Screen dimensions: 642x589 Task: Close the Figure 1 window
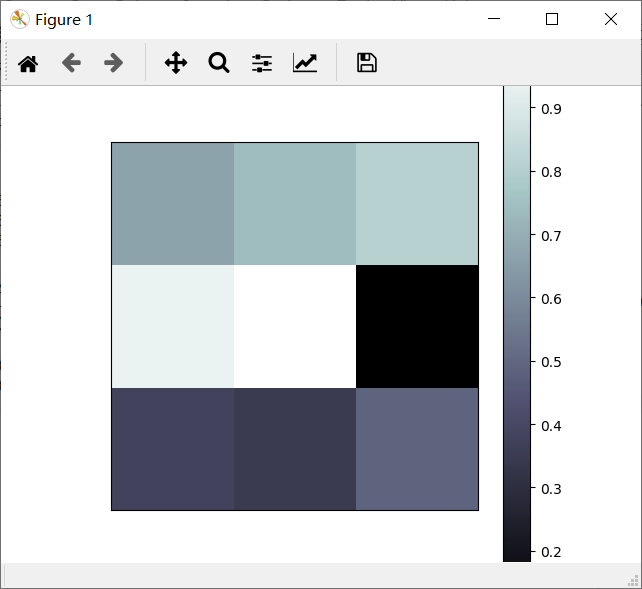click(611, 19)
